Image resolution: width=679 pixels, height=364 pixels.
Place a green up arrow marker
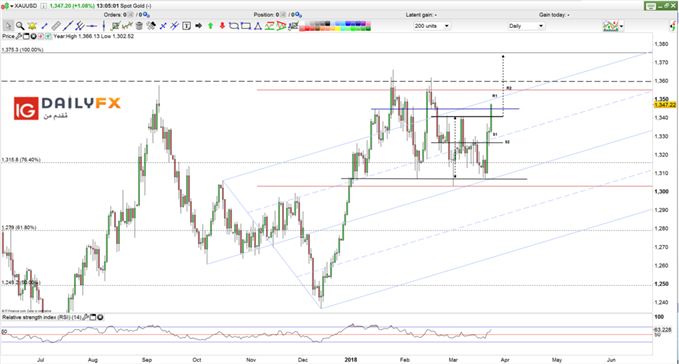tap(210, 26)
